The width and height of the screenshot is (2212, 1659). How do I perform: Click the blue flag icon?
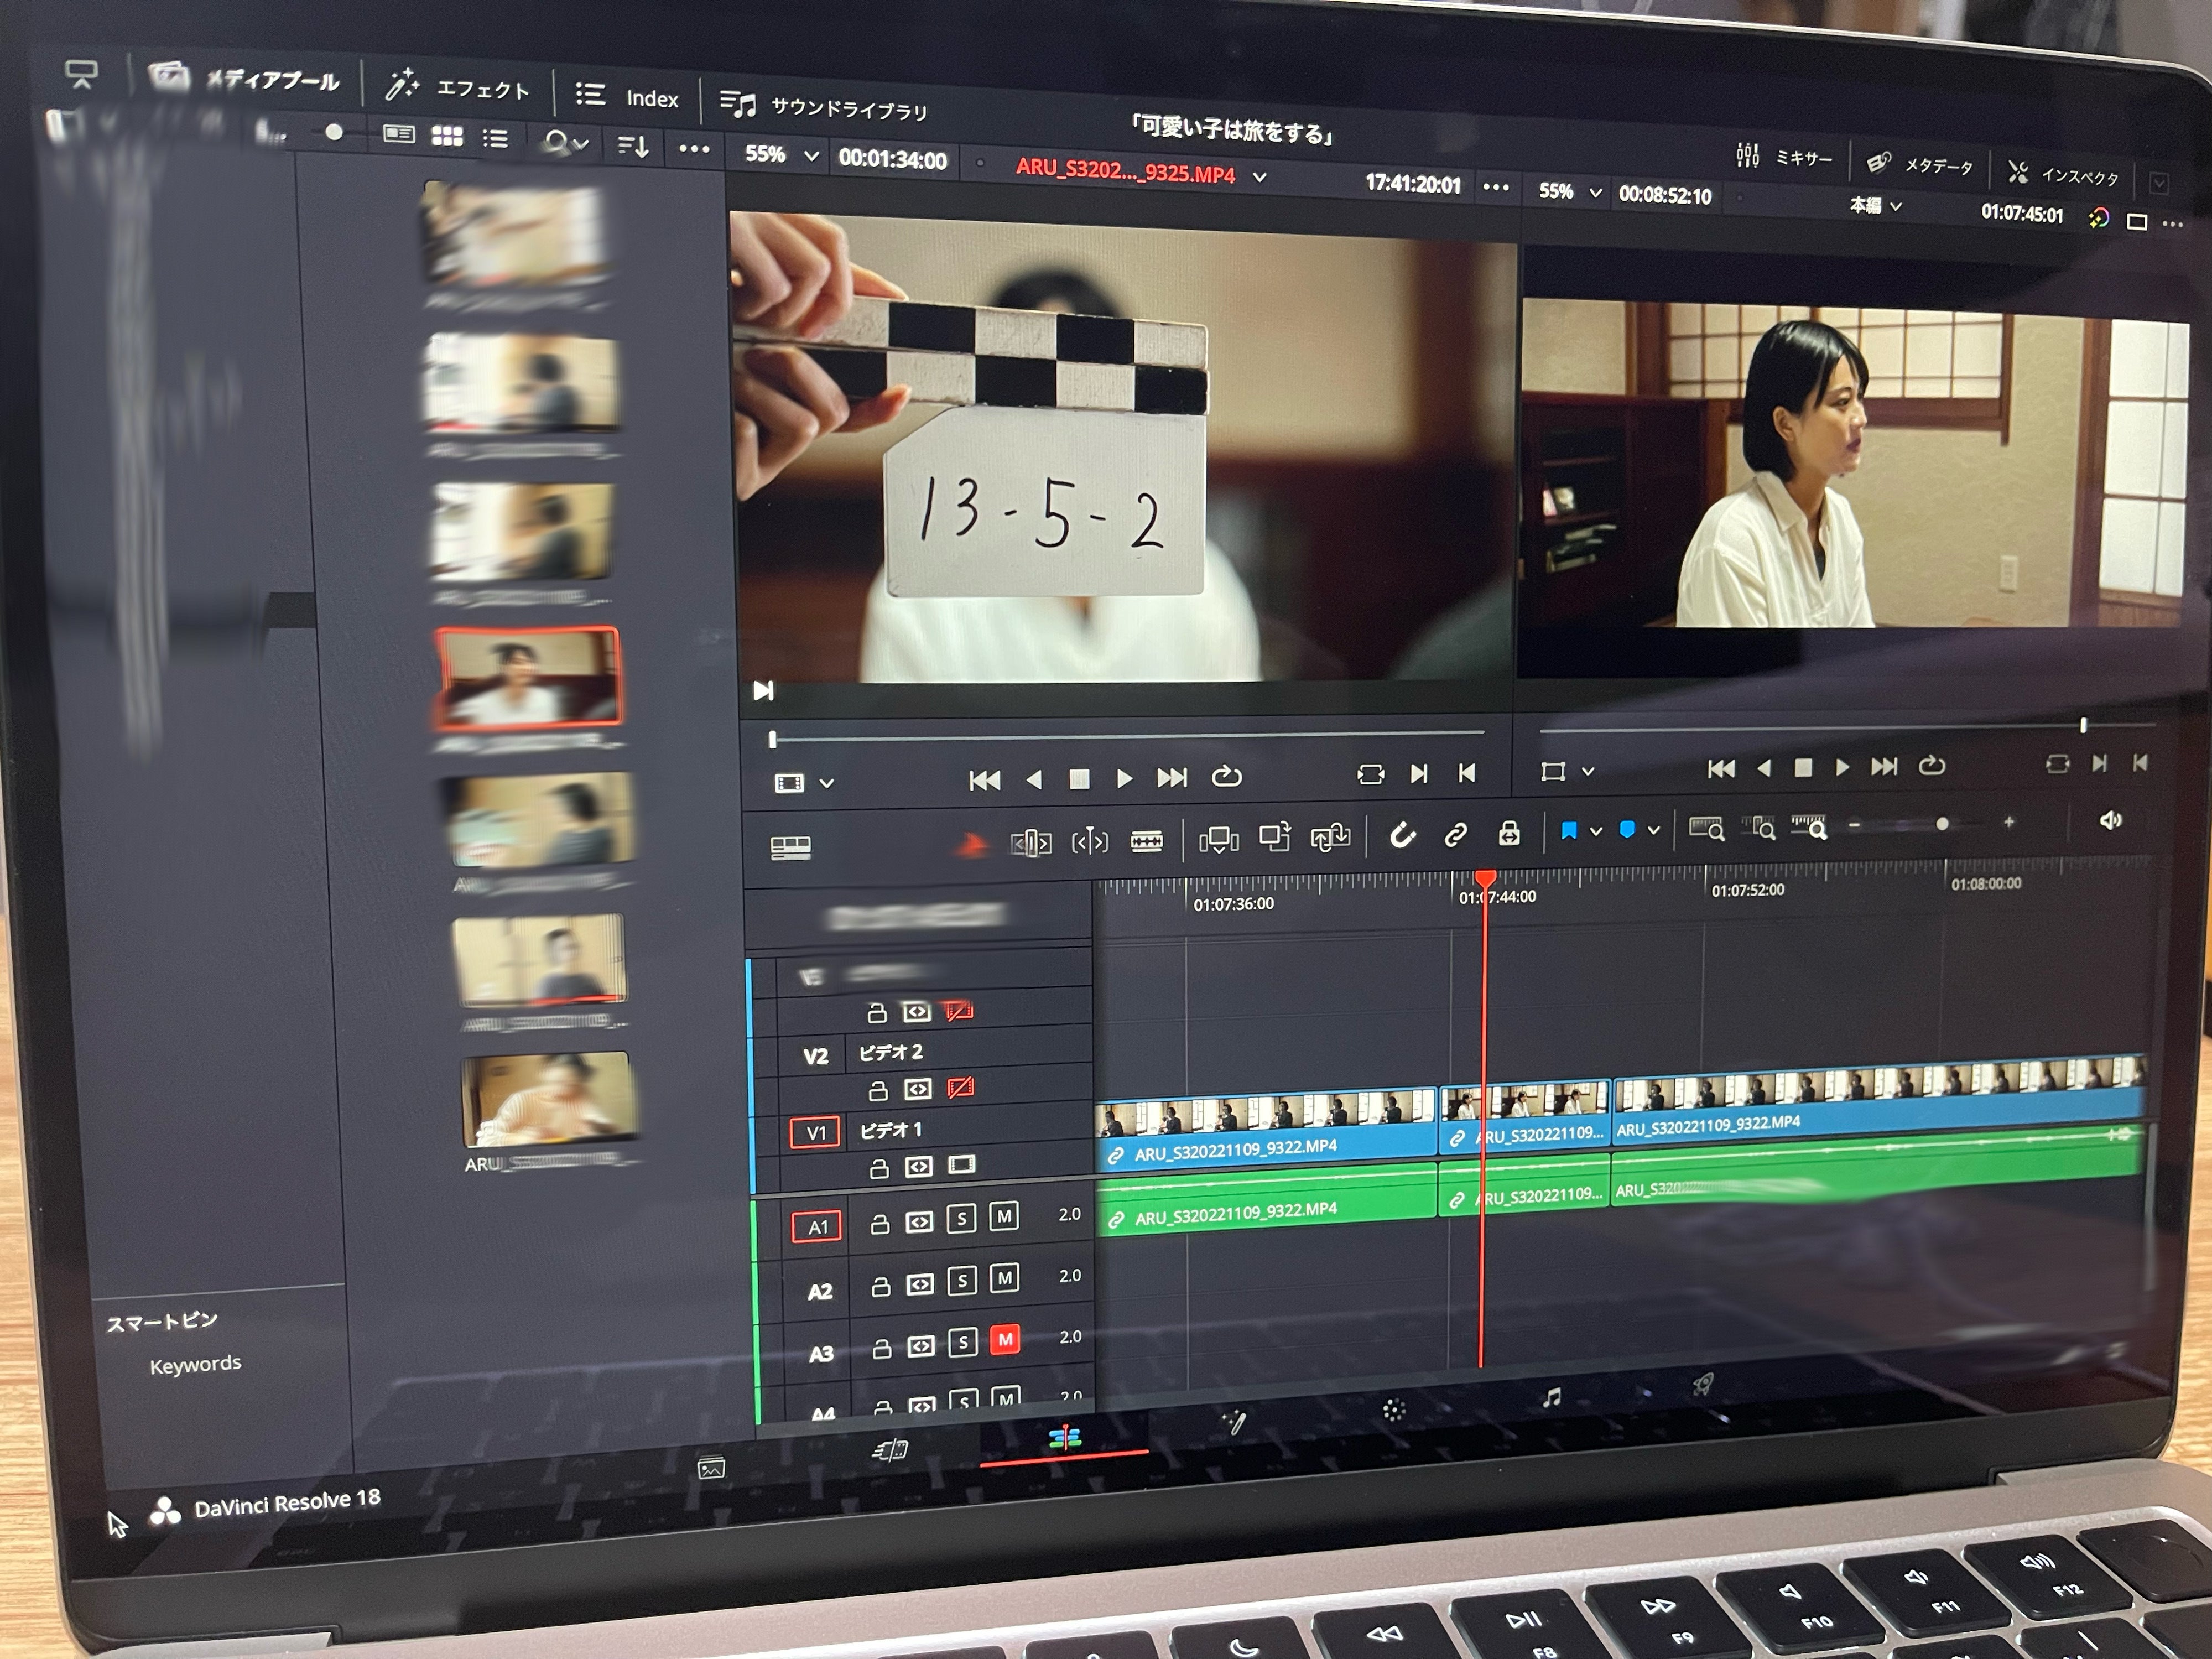(1568, 830)
